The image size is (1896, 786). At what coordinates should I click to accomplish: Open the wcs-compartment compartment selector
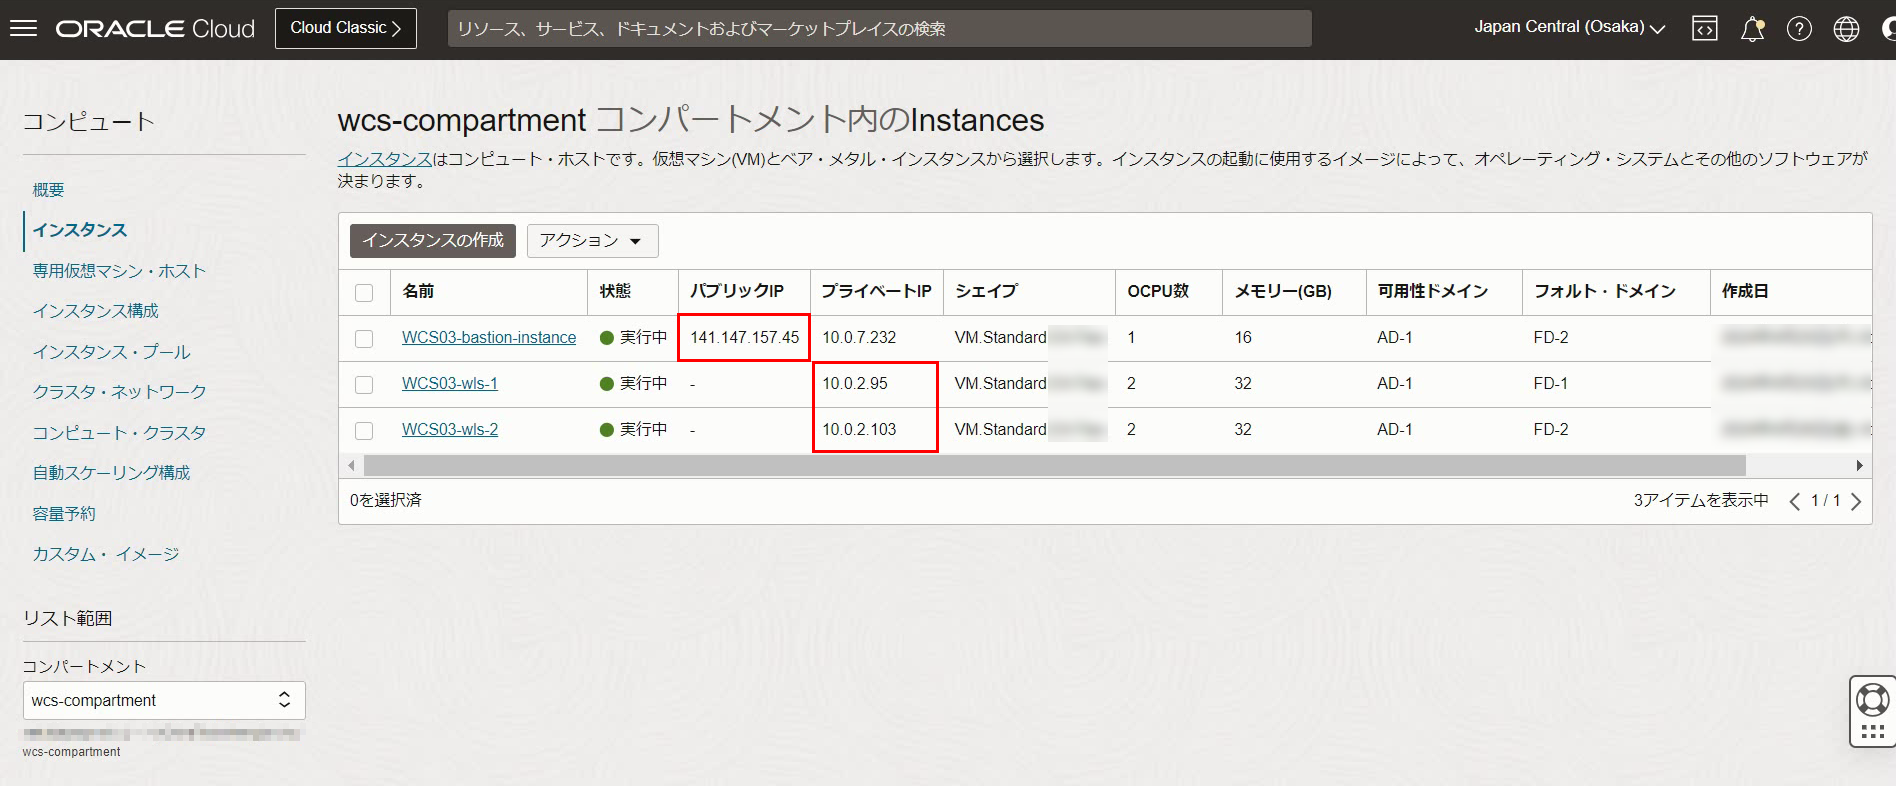tap(164, 700)
